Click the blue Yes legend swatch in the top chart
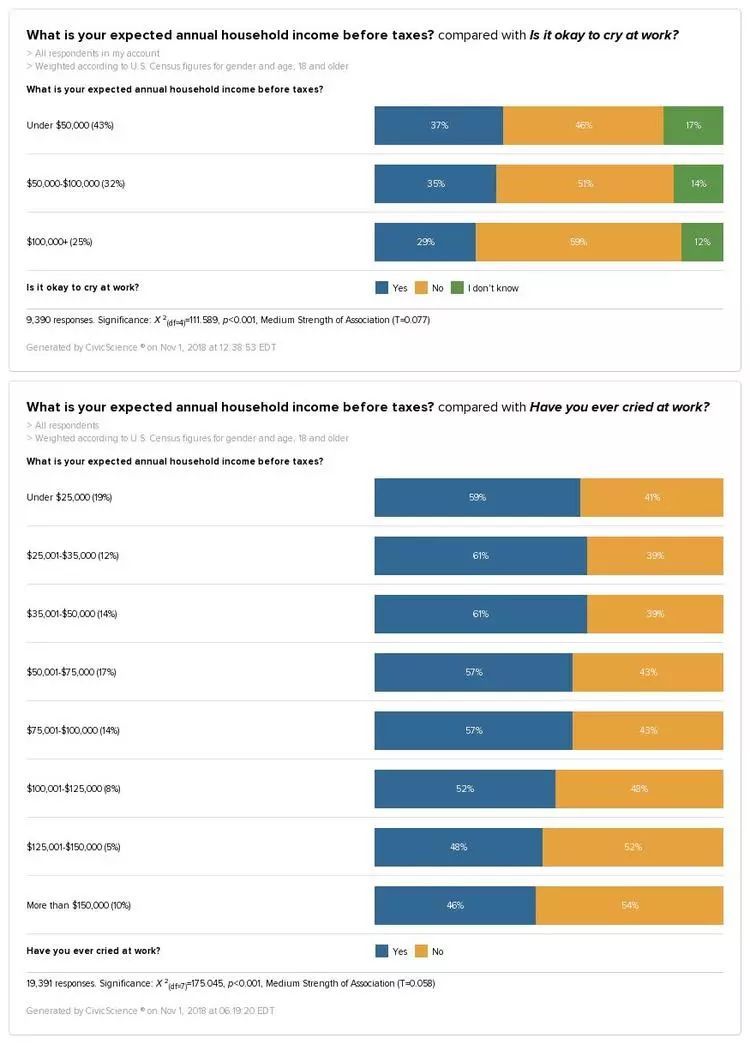Image resolution: width=750 pixels, height=1044 pixels. [x=381, y=288]
